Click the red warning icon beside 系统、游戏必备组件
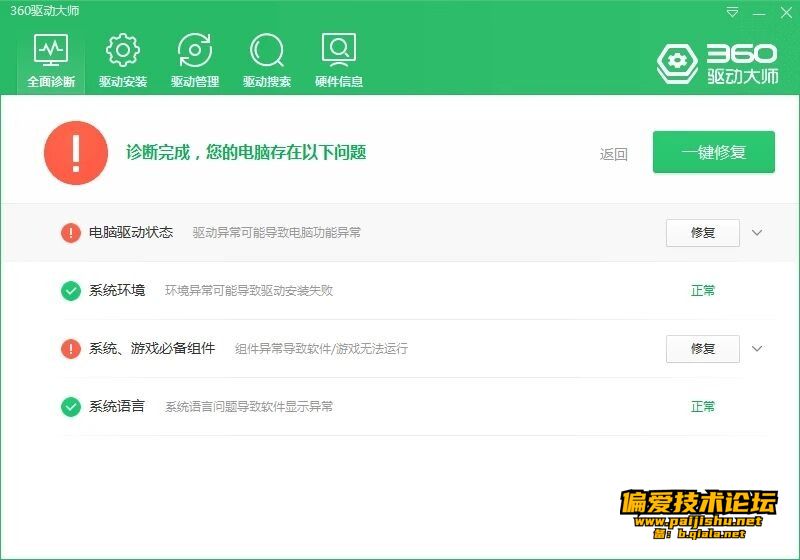 (x=71, y=349)
